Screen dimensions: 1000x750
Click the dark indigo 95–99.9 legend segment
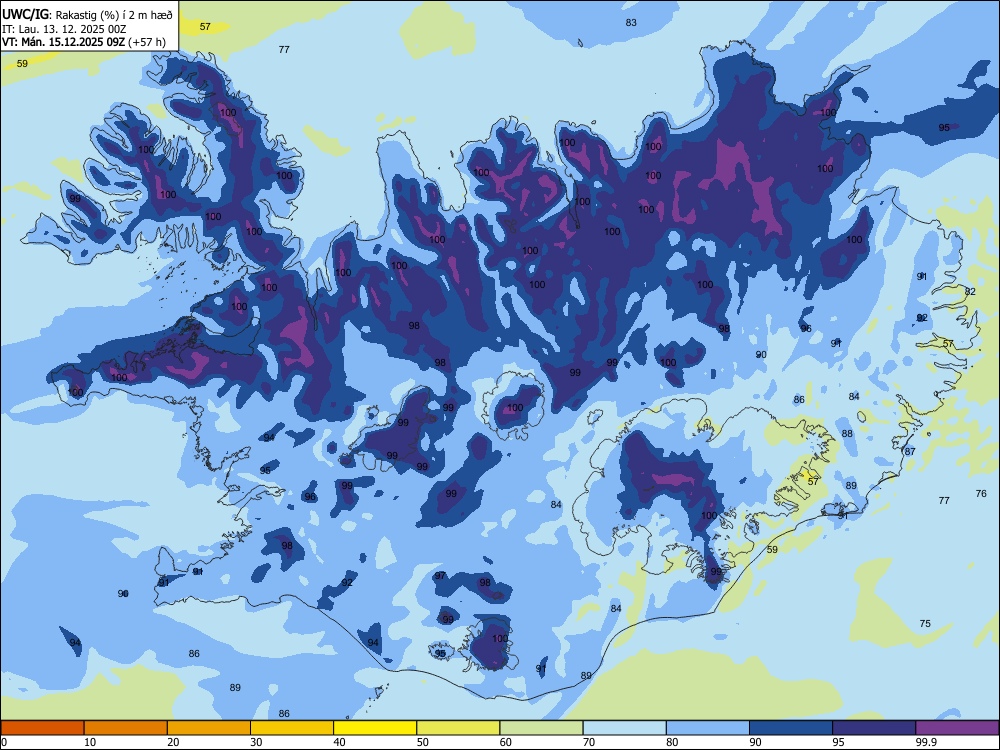tap(874, 728)
